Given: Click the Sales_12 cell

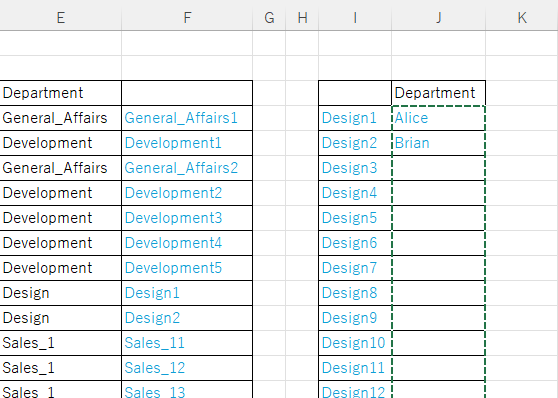Looking at the screenshot, I should [187, 367].
